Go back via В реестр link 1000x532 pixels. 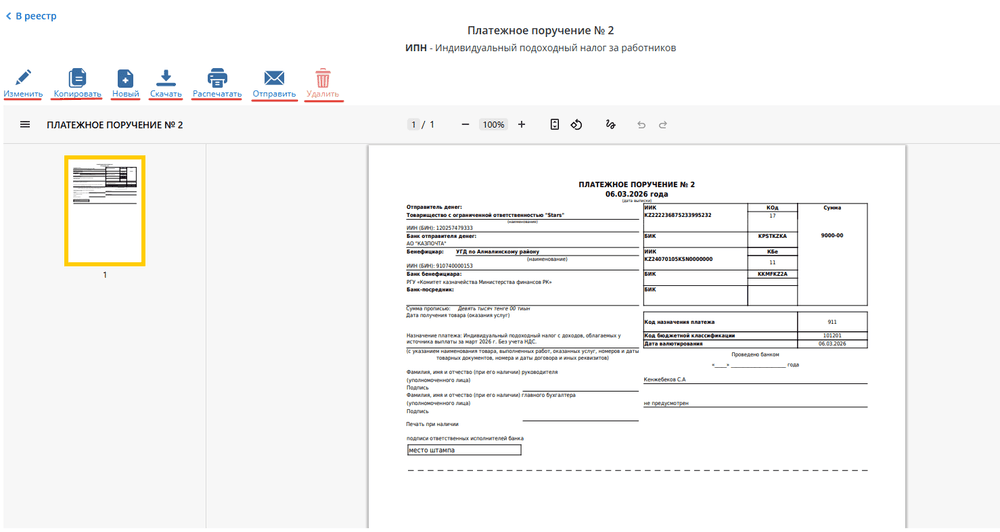click(x=32, y=16)
